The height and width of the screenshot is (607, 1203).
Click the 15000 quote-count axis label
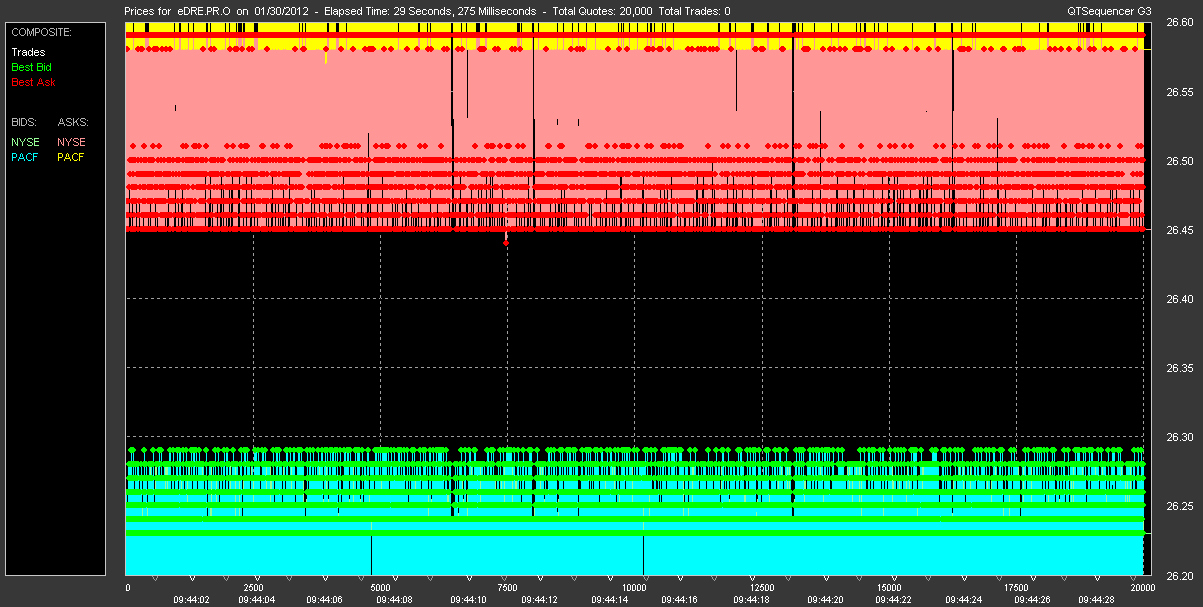889,588
